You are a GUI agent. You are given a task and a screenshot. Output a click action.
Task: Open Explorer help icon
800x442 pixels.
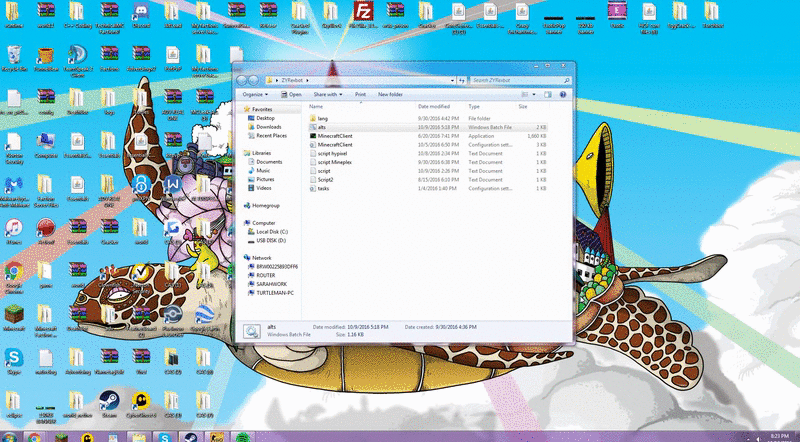tap(563, 94)
